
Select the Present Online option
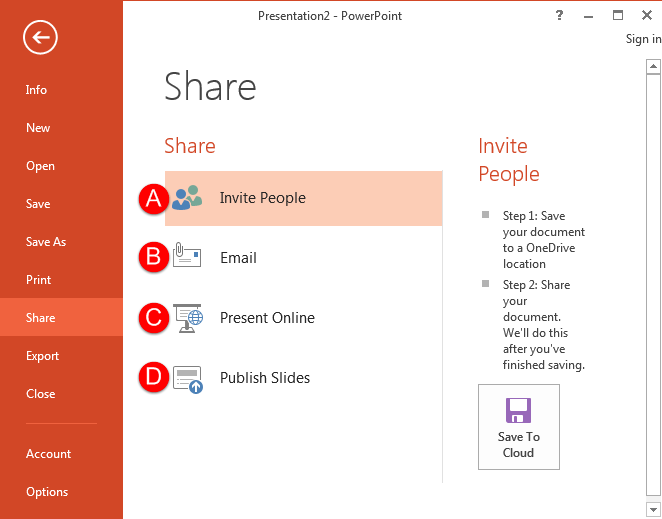304,318
